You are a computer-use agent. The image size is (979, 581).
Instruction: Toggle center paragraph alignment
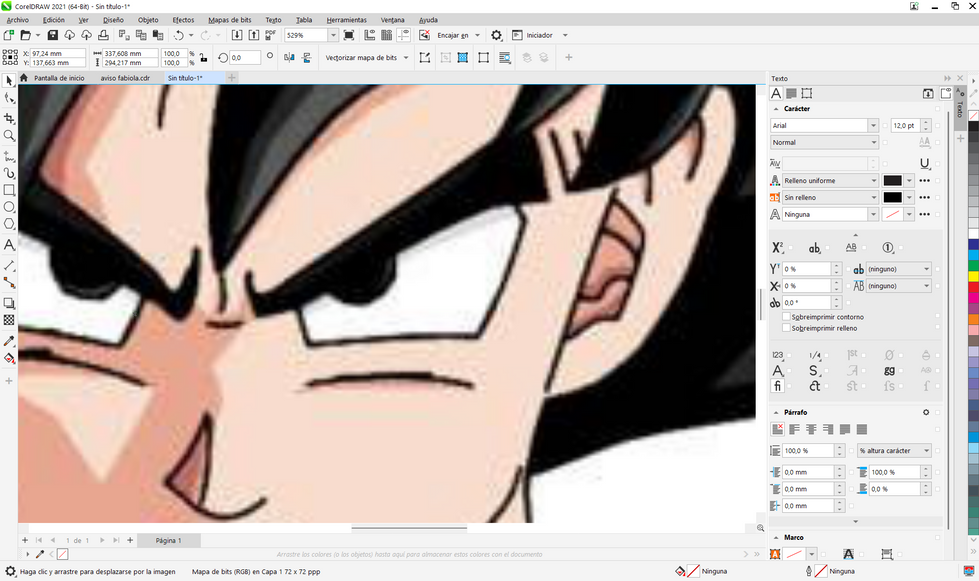pos(811,429)
